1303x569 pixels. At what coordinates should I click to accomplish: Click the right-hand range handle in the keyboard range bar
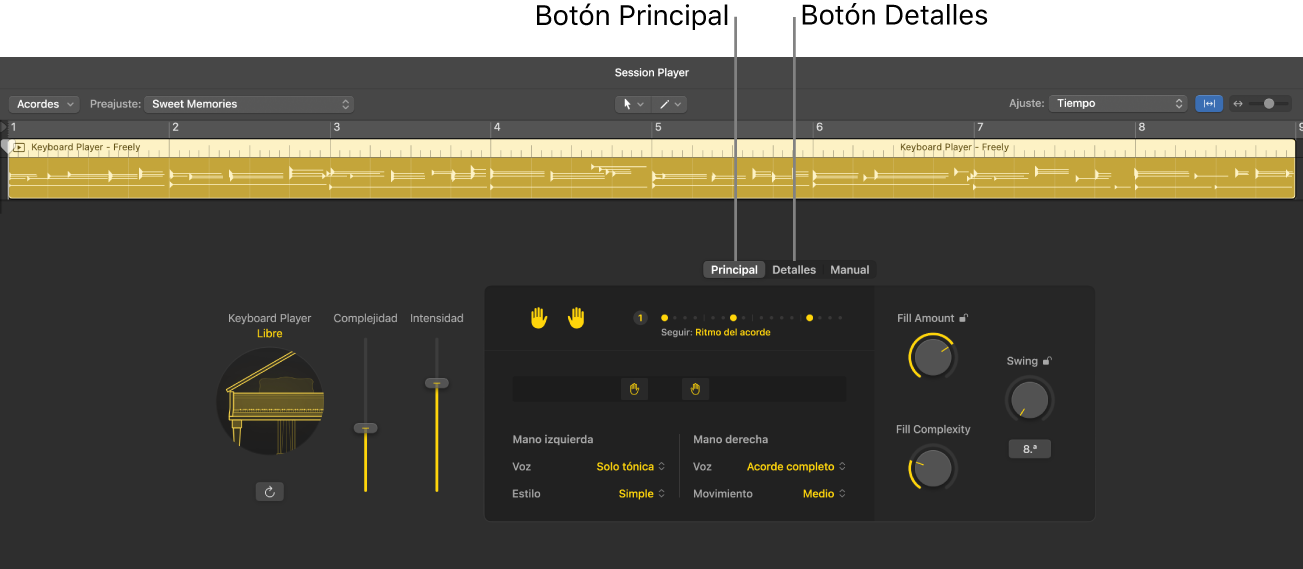[x=695, y=389]
